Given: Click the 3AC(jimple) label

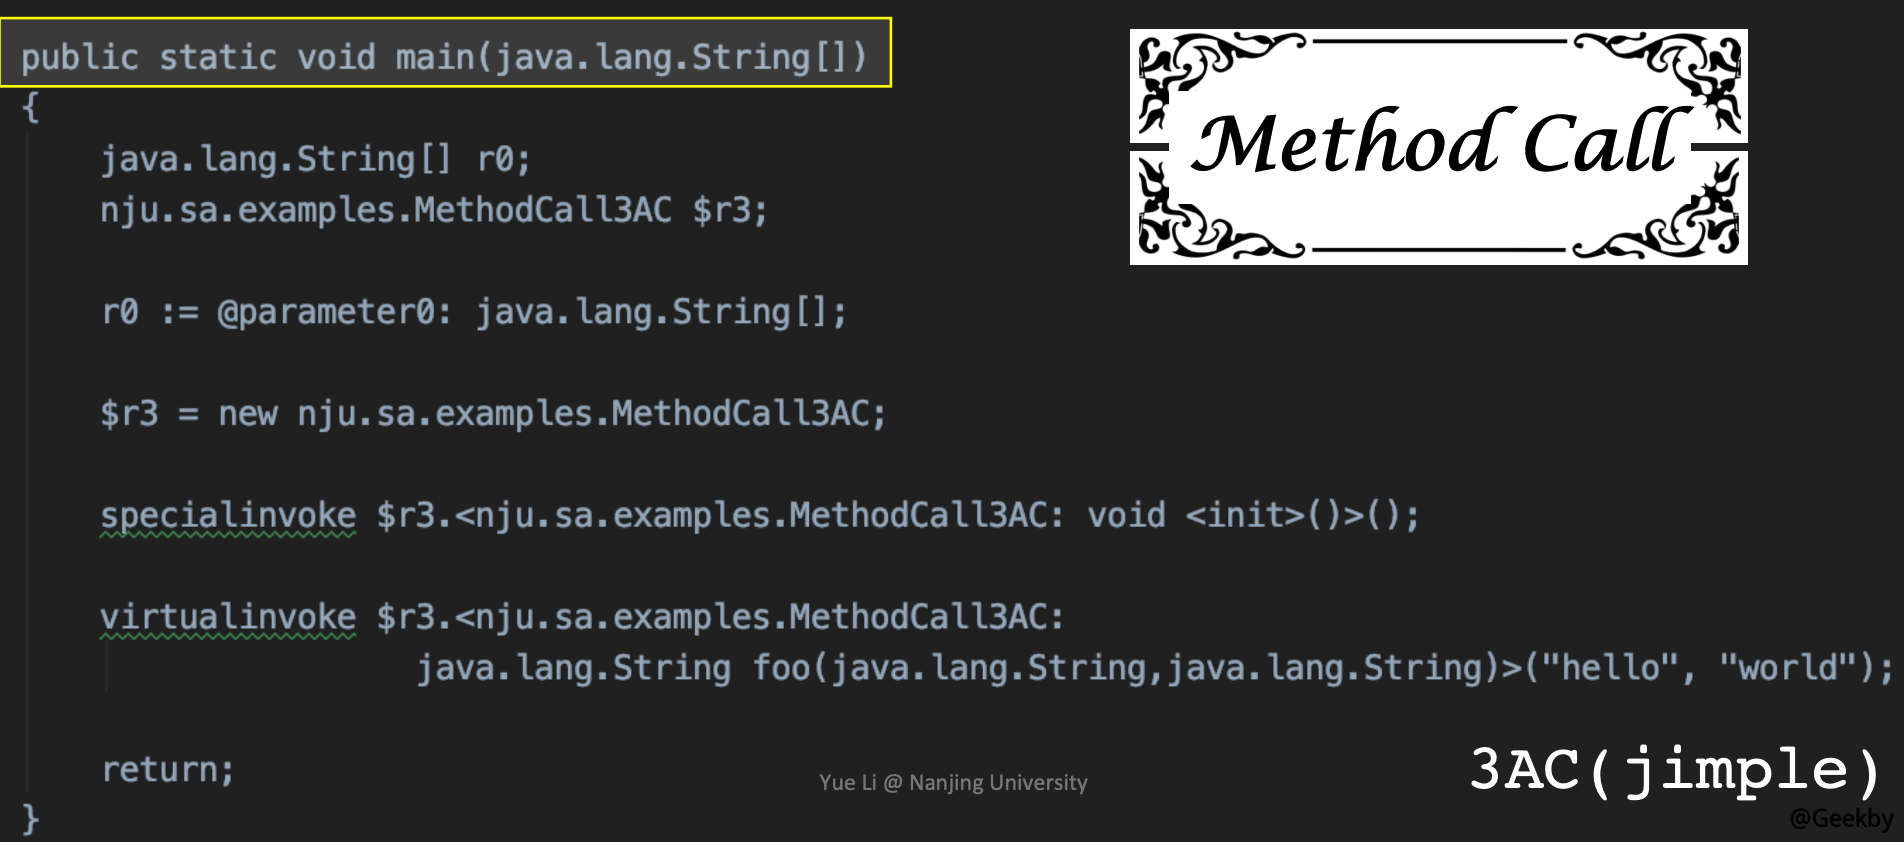Looking at the screenshot, I should pyautogui.click(x=1675, y=770).
